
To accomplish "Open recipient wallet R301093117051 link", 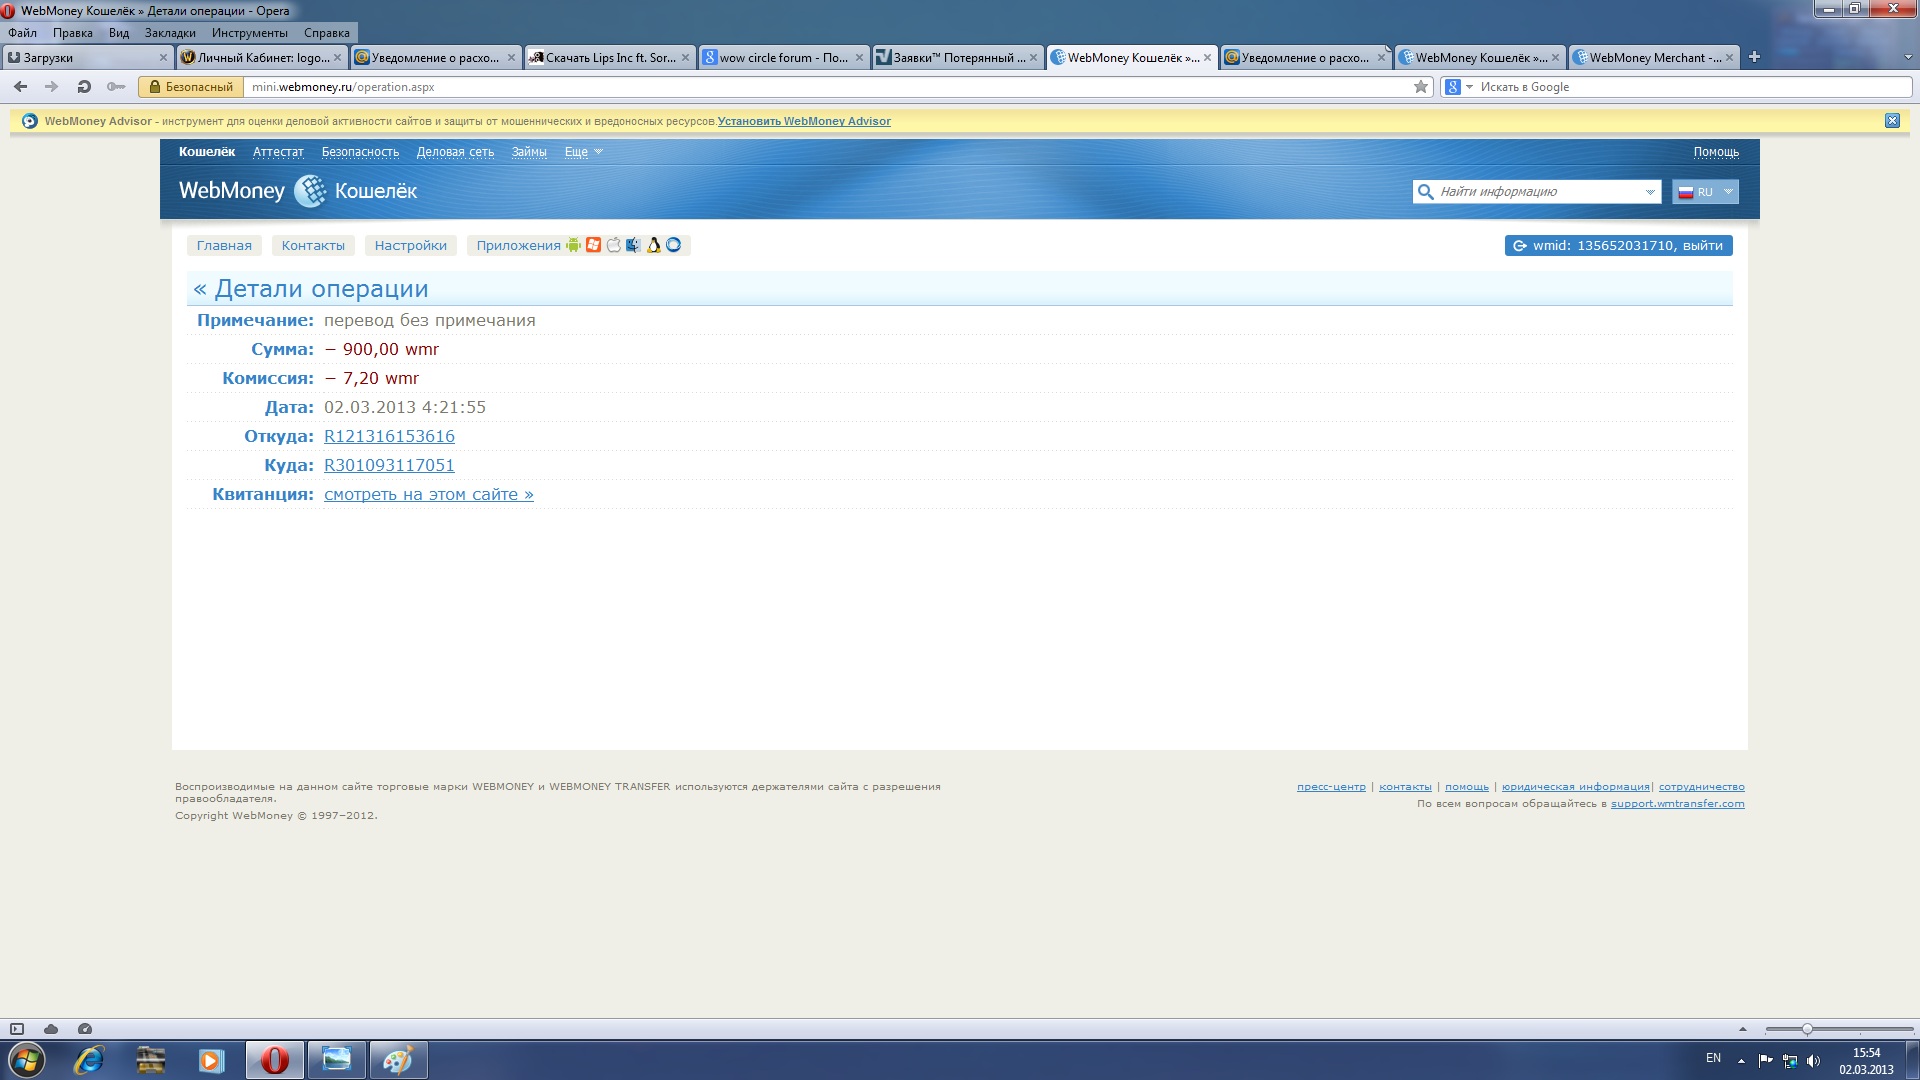I will click(x=389, y=465).
